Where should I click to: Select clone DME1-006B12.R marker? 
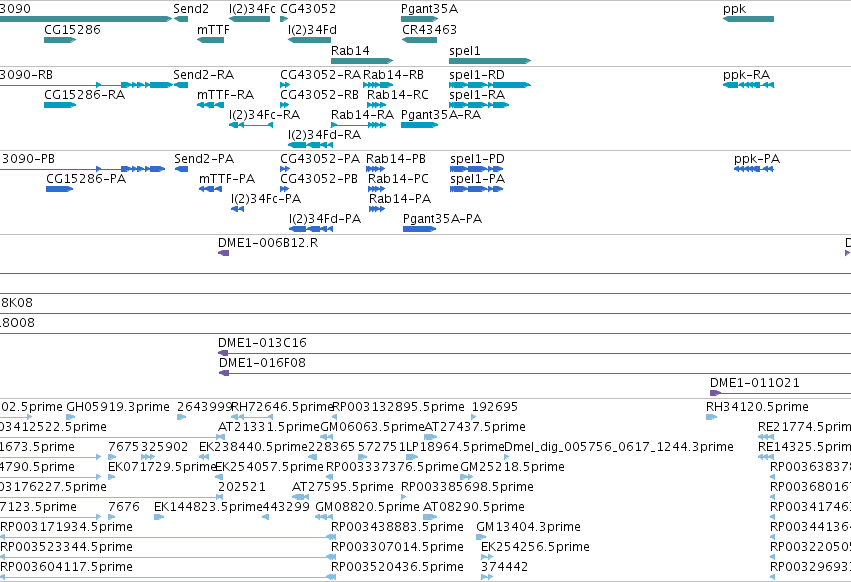click(x=223, y=253)
